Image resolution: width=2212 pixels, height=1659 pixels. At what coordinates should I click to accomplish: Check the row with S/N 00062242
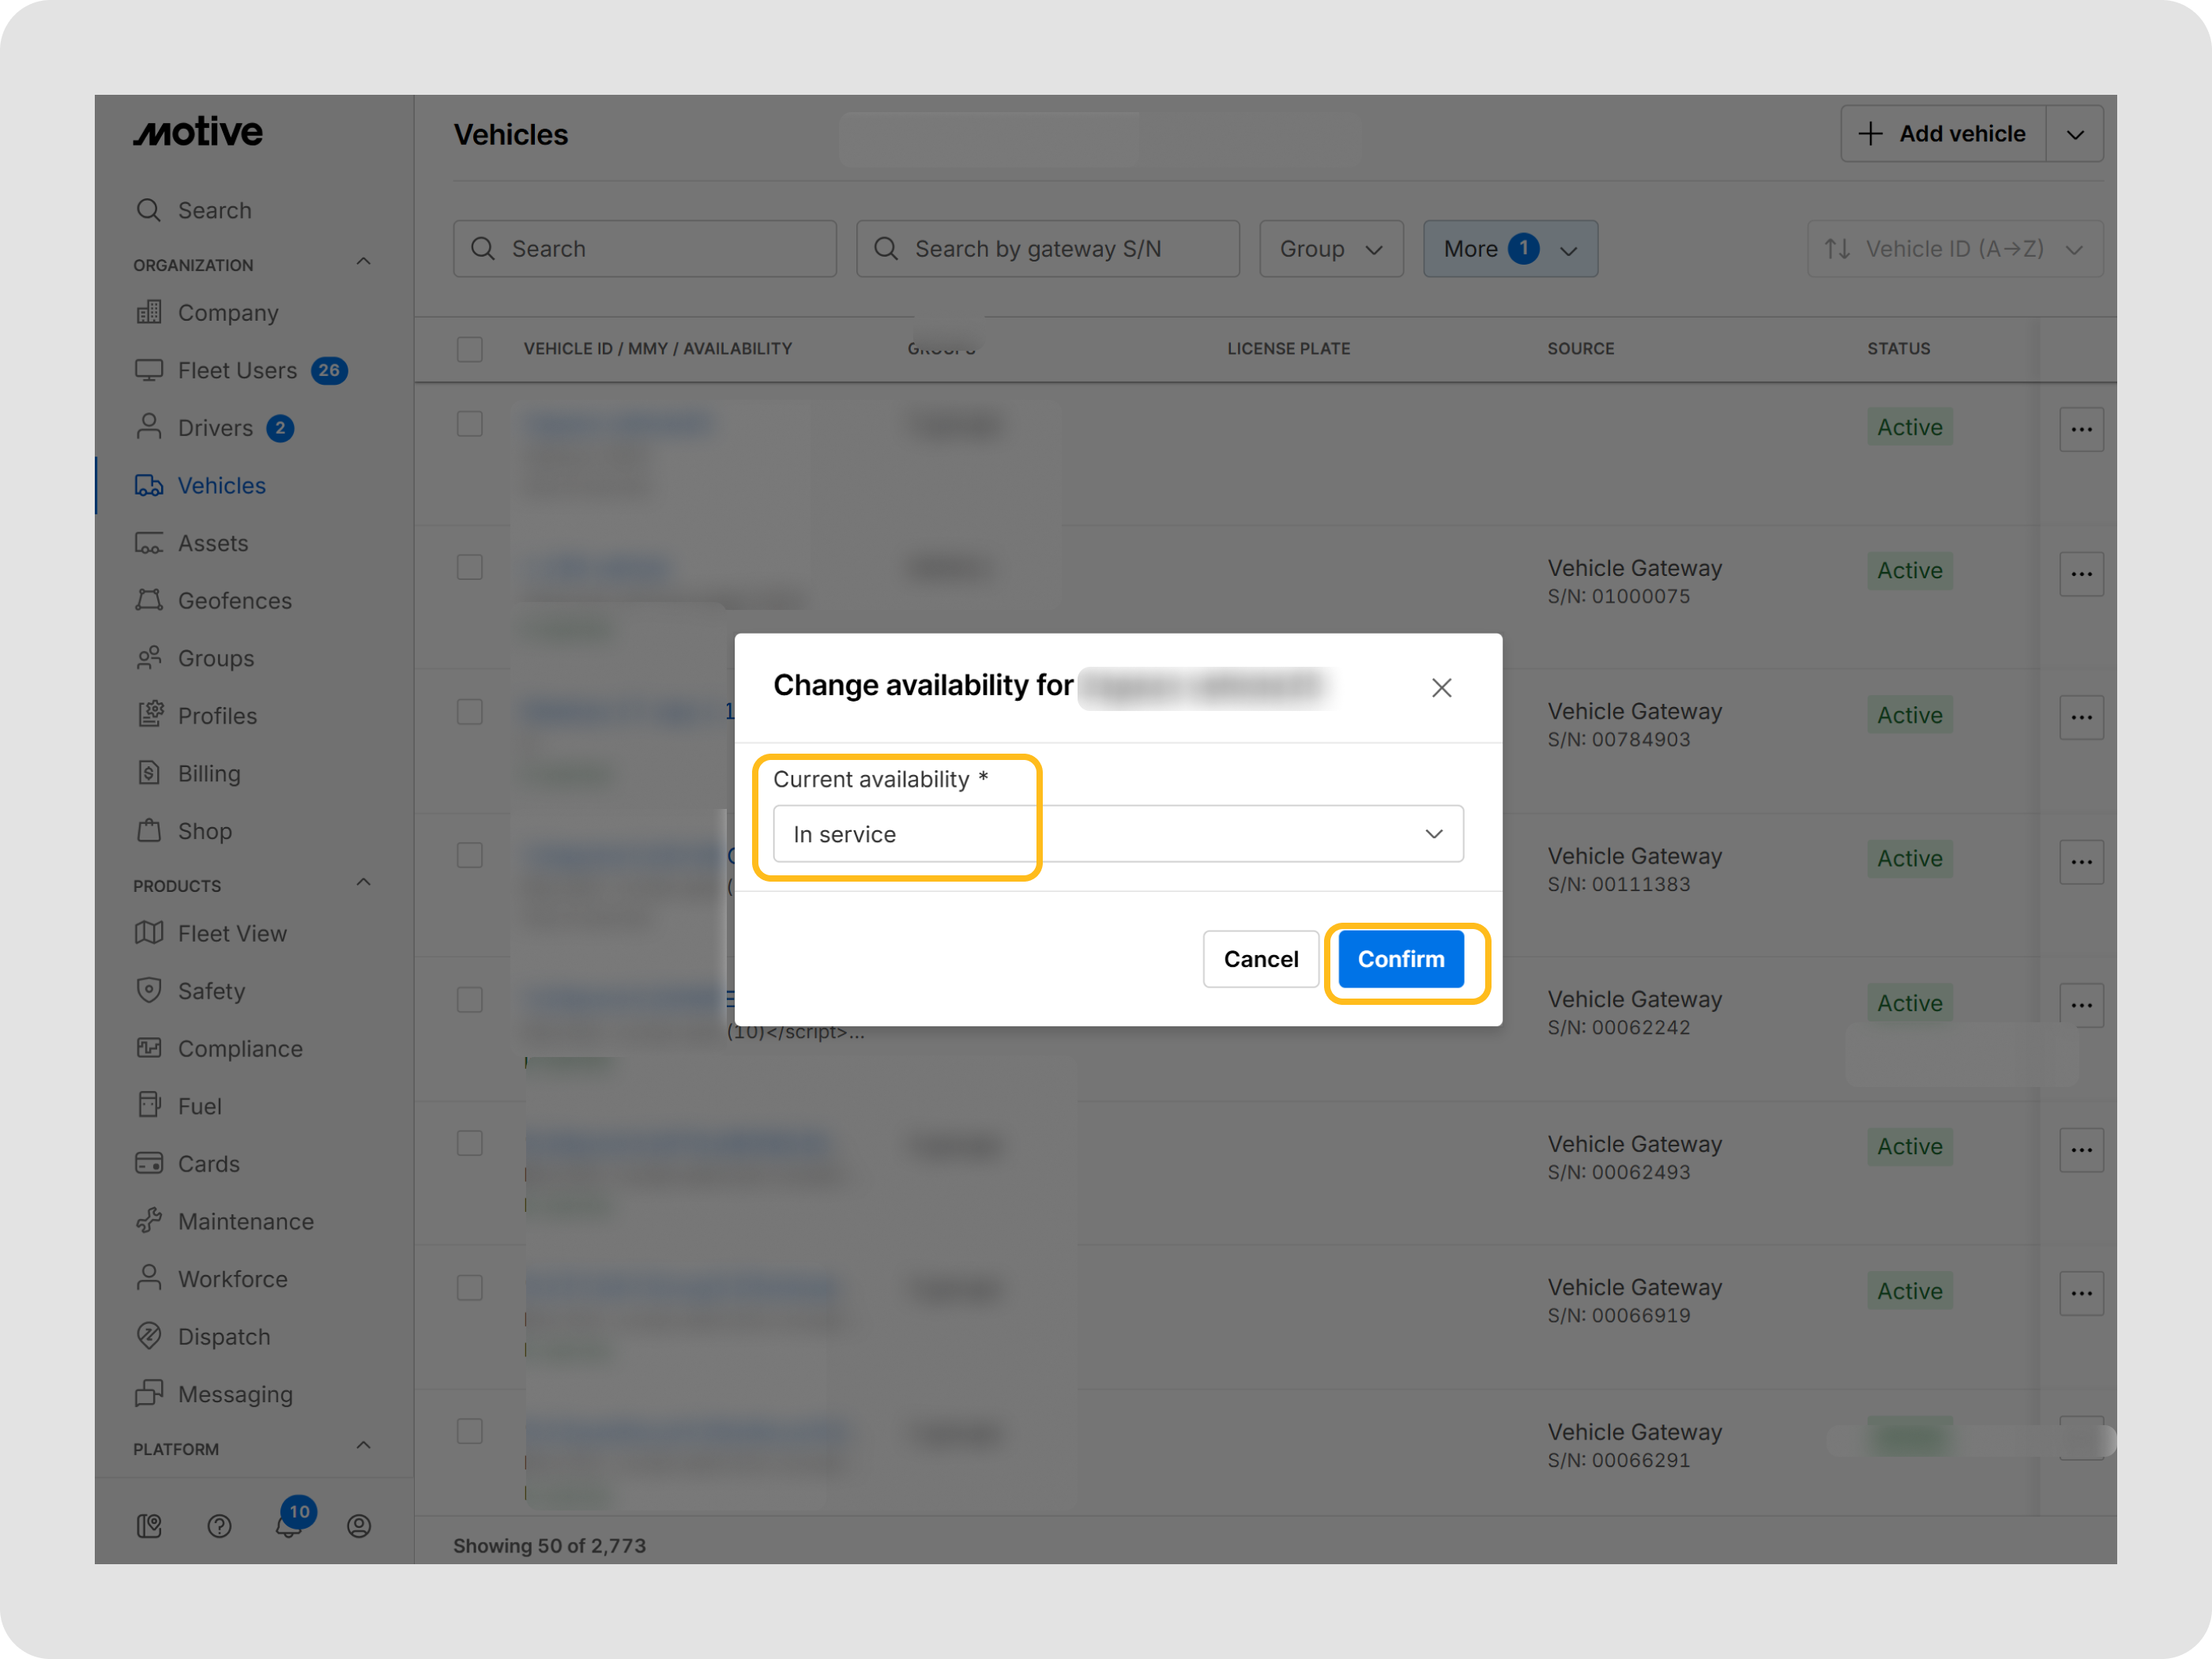coord(470,1000)
